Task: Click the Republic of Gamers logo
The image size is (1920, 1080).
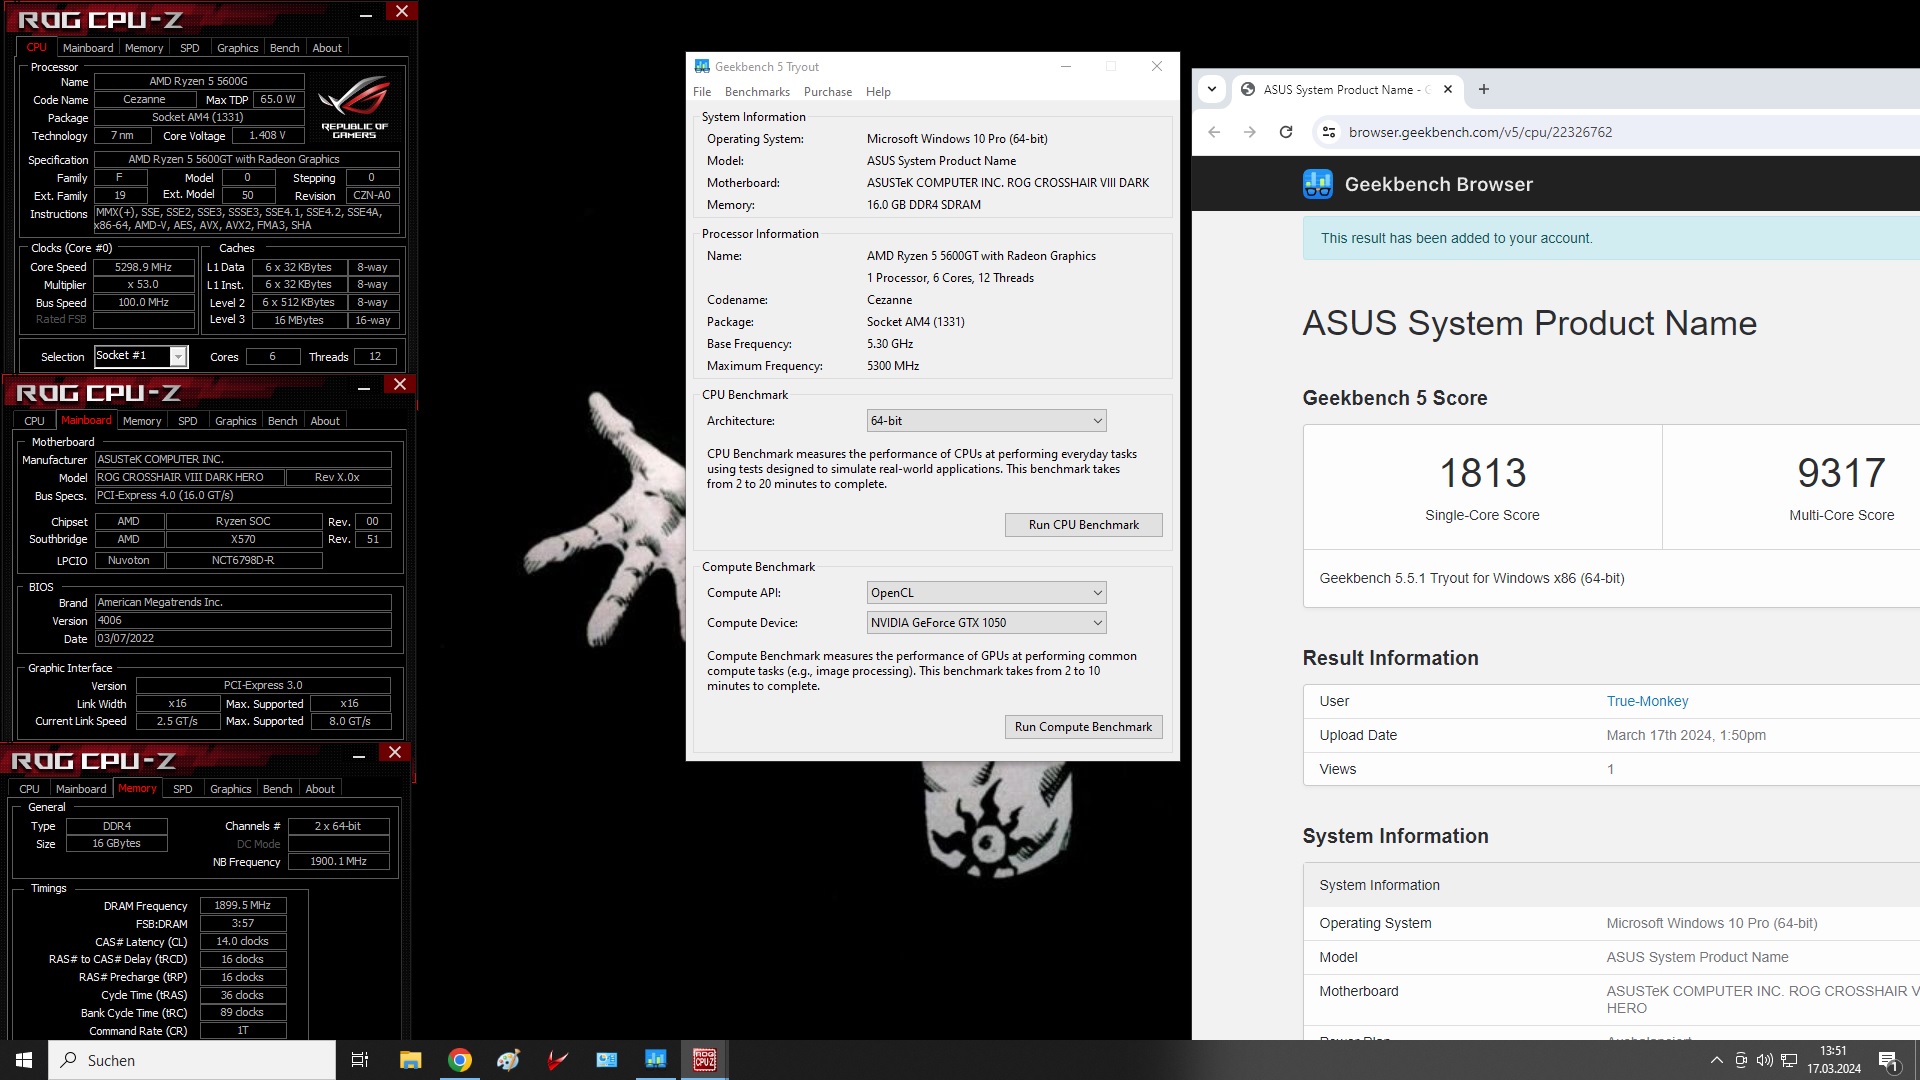Action: (355, 107)
